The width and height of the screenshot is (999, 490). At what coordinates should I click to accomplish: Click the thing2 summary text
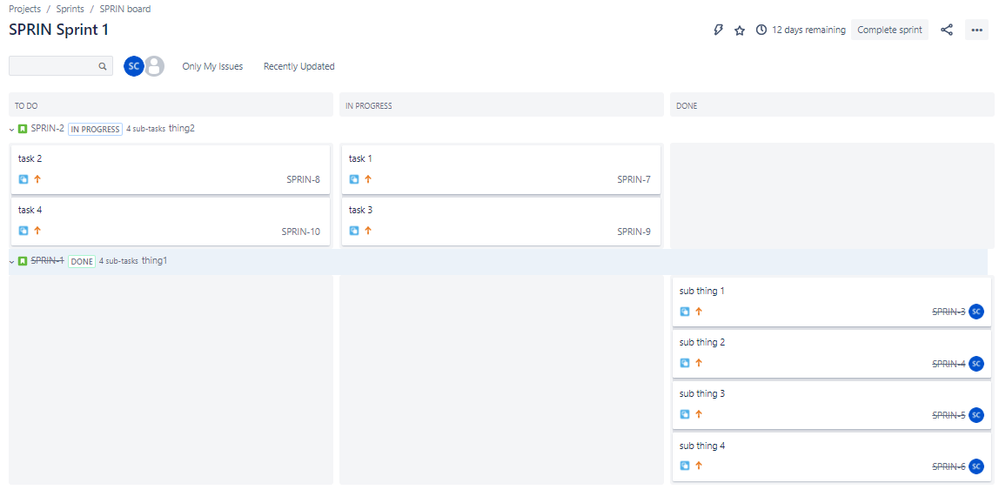click(x=182, y=129)
